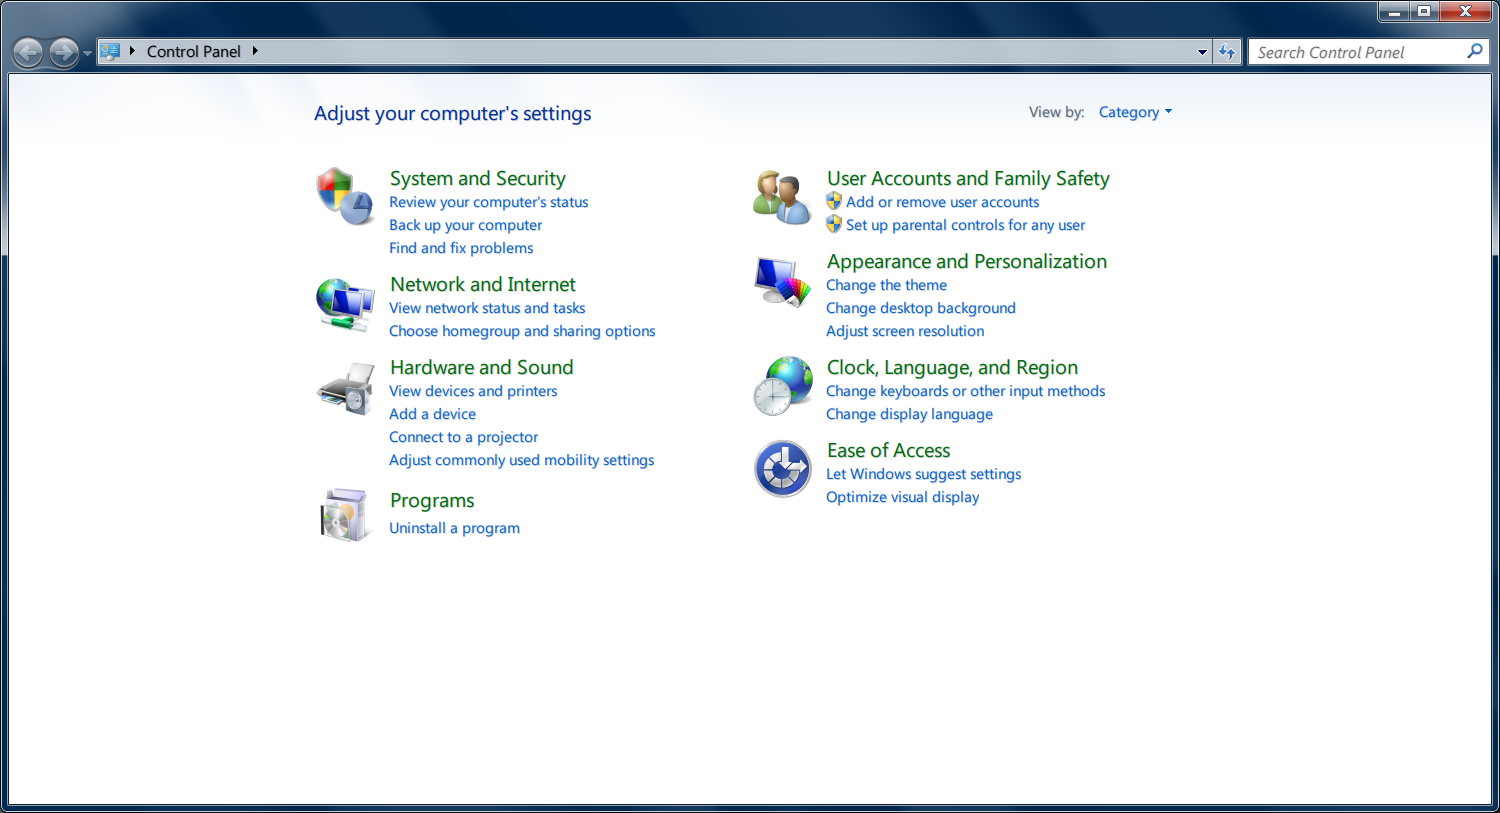Open Uninstall a program link
1500x813 pixels.
pos(454,528)
